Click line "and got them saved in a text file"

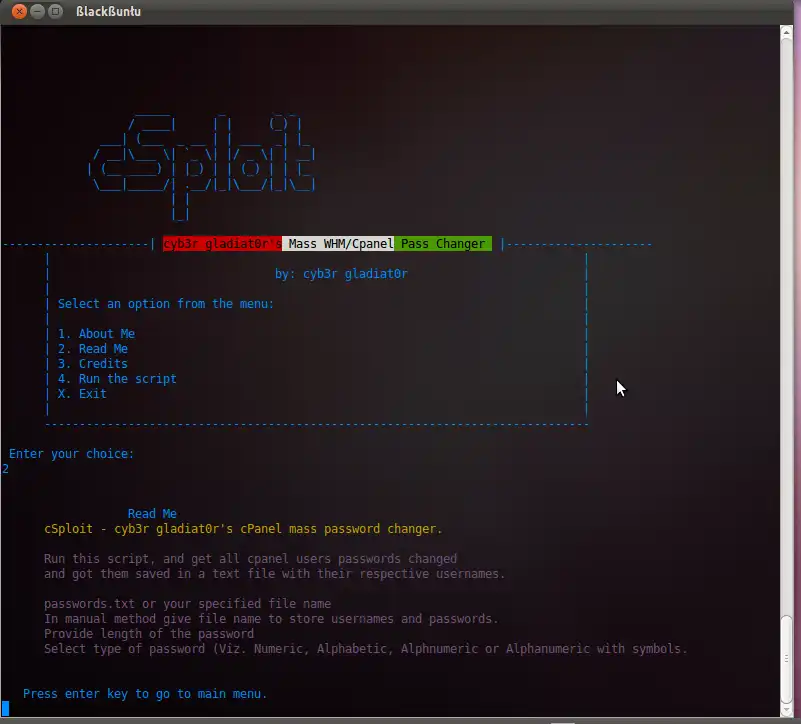(x=274, y=574)
